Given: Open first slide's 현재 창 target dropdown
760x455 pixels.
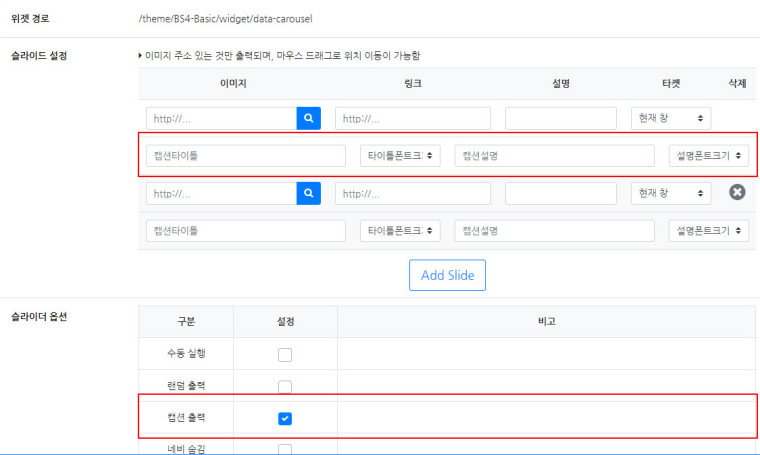Looking at the screenshot, I should point(670,118).
